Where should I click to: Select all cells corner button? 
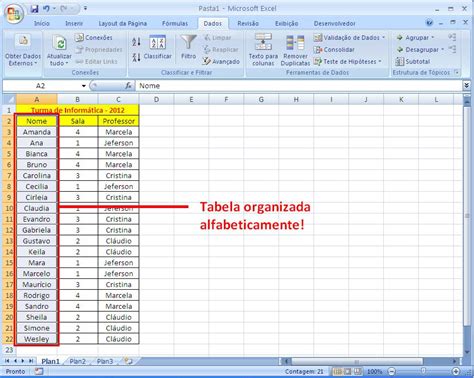pyautogui.click(x=9, y=99)
